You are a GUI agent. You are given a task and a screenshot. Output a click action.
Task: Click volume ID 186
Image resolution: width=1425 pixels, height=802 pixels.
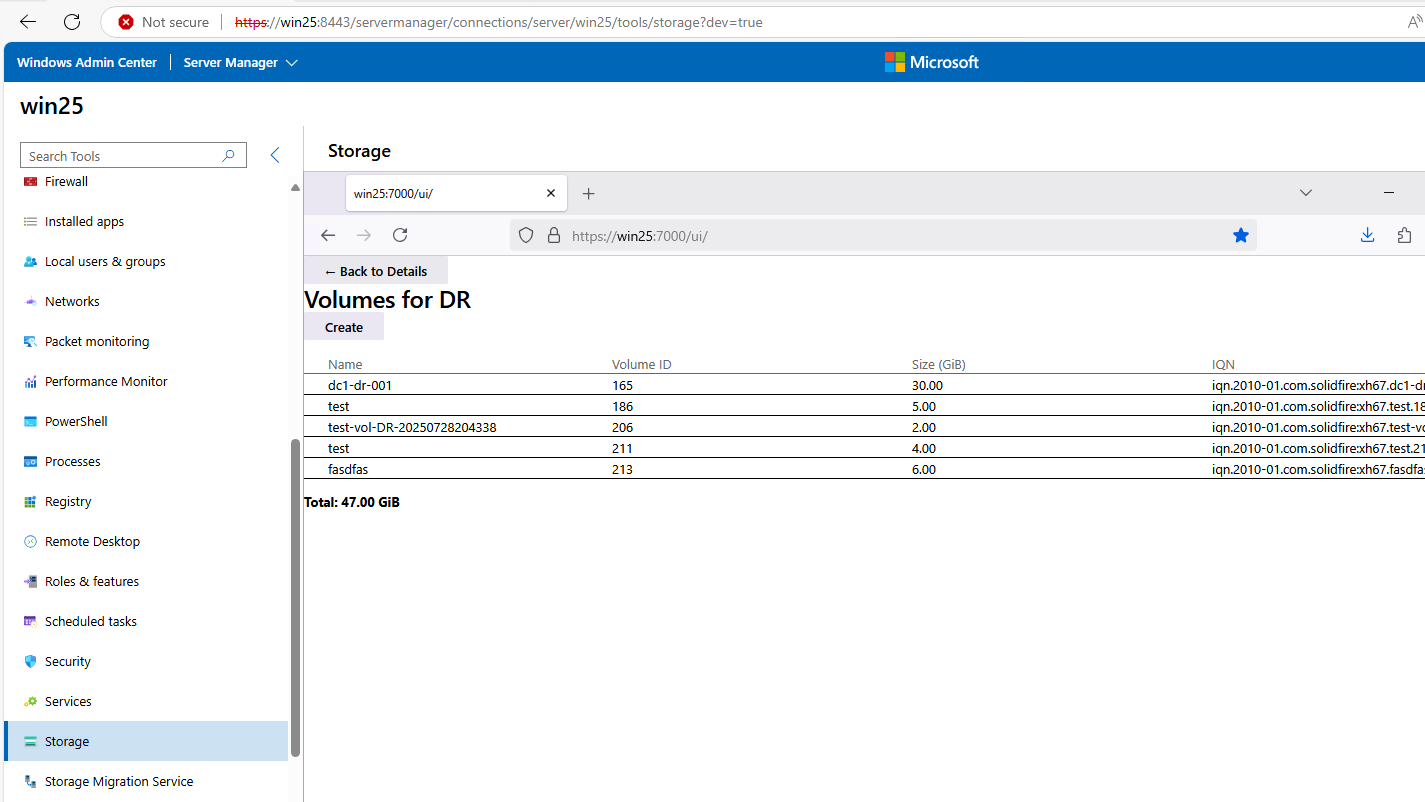coord(622,406)
